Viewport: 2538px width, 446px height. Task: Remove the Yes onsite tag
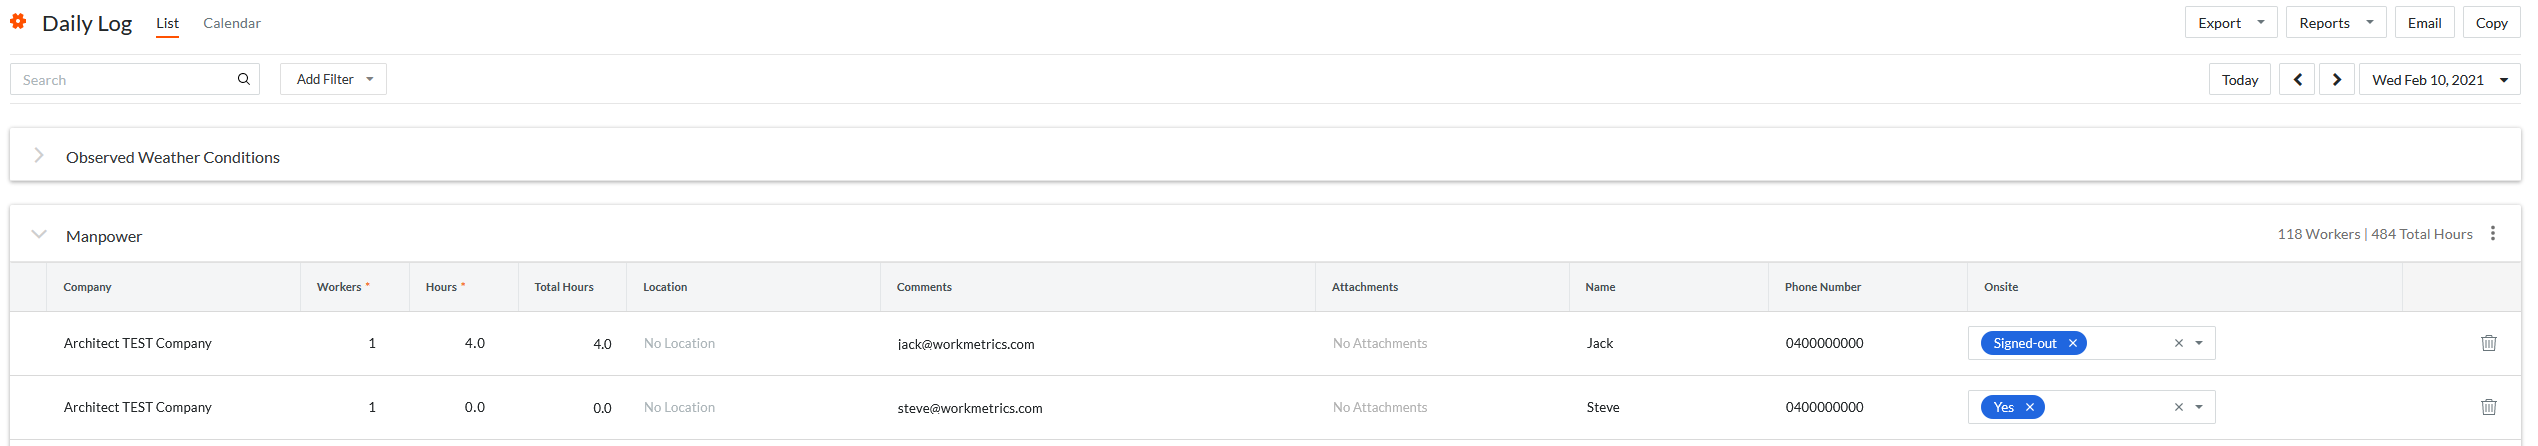pos(2030,407)
